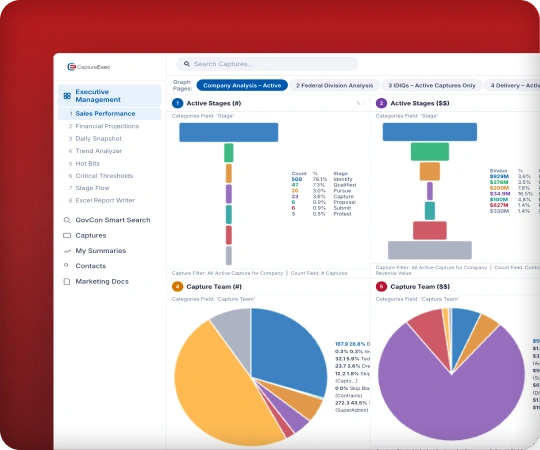Screen dimensions: 540x450
Task: Click the Marketing Docs document icon
Action: click(67, 281)
